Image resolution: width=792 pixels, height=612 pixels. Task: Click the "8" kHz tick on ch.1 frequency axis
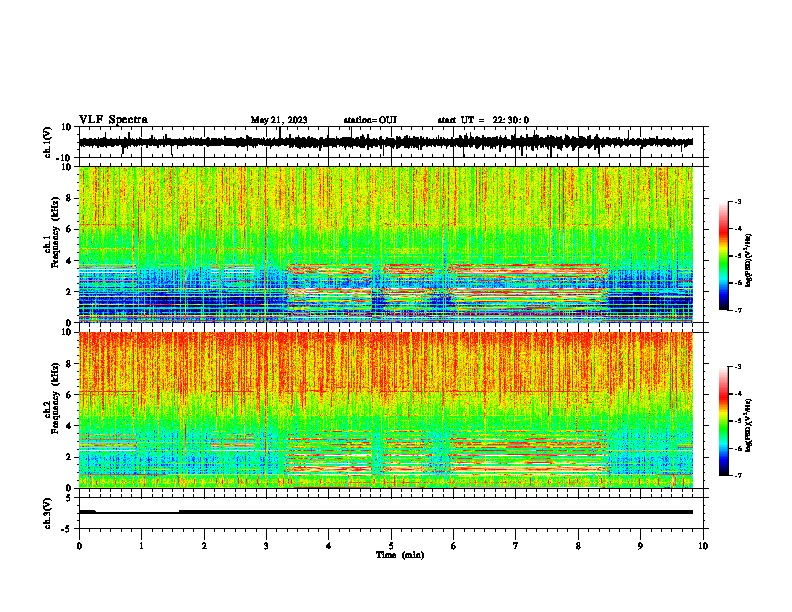point(69,198)
